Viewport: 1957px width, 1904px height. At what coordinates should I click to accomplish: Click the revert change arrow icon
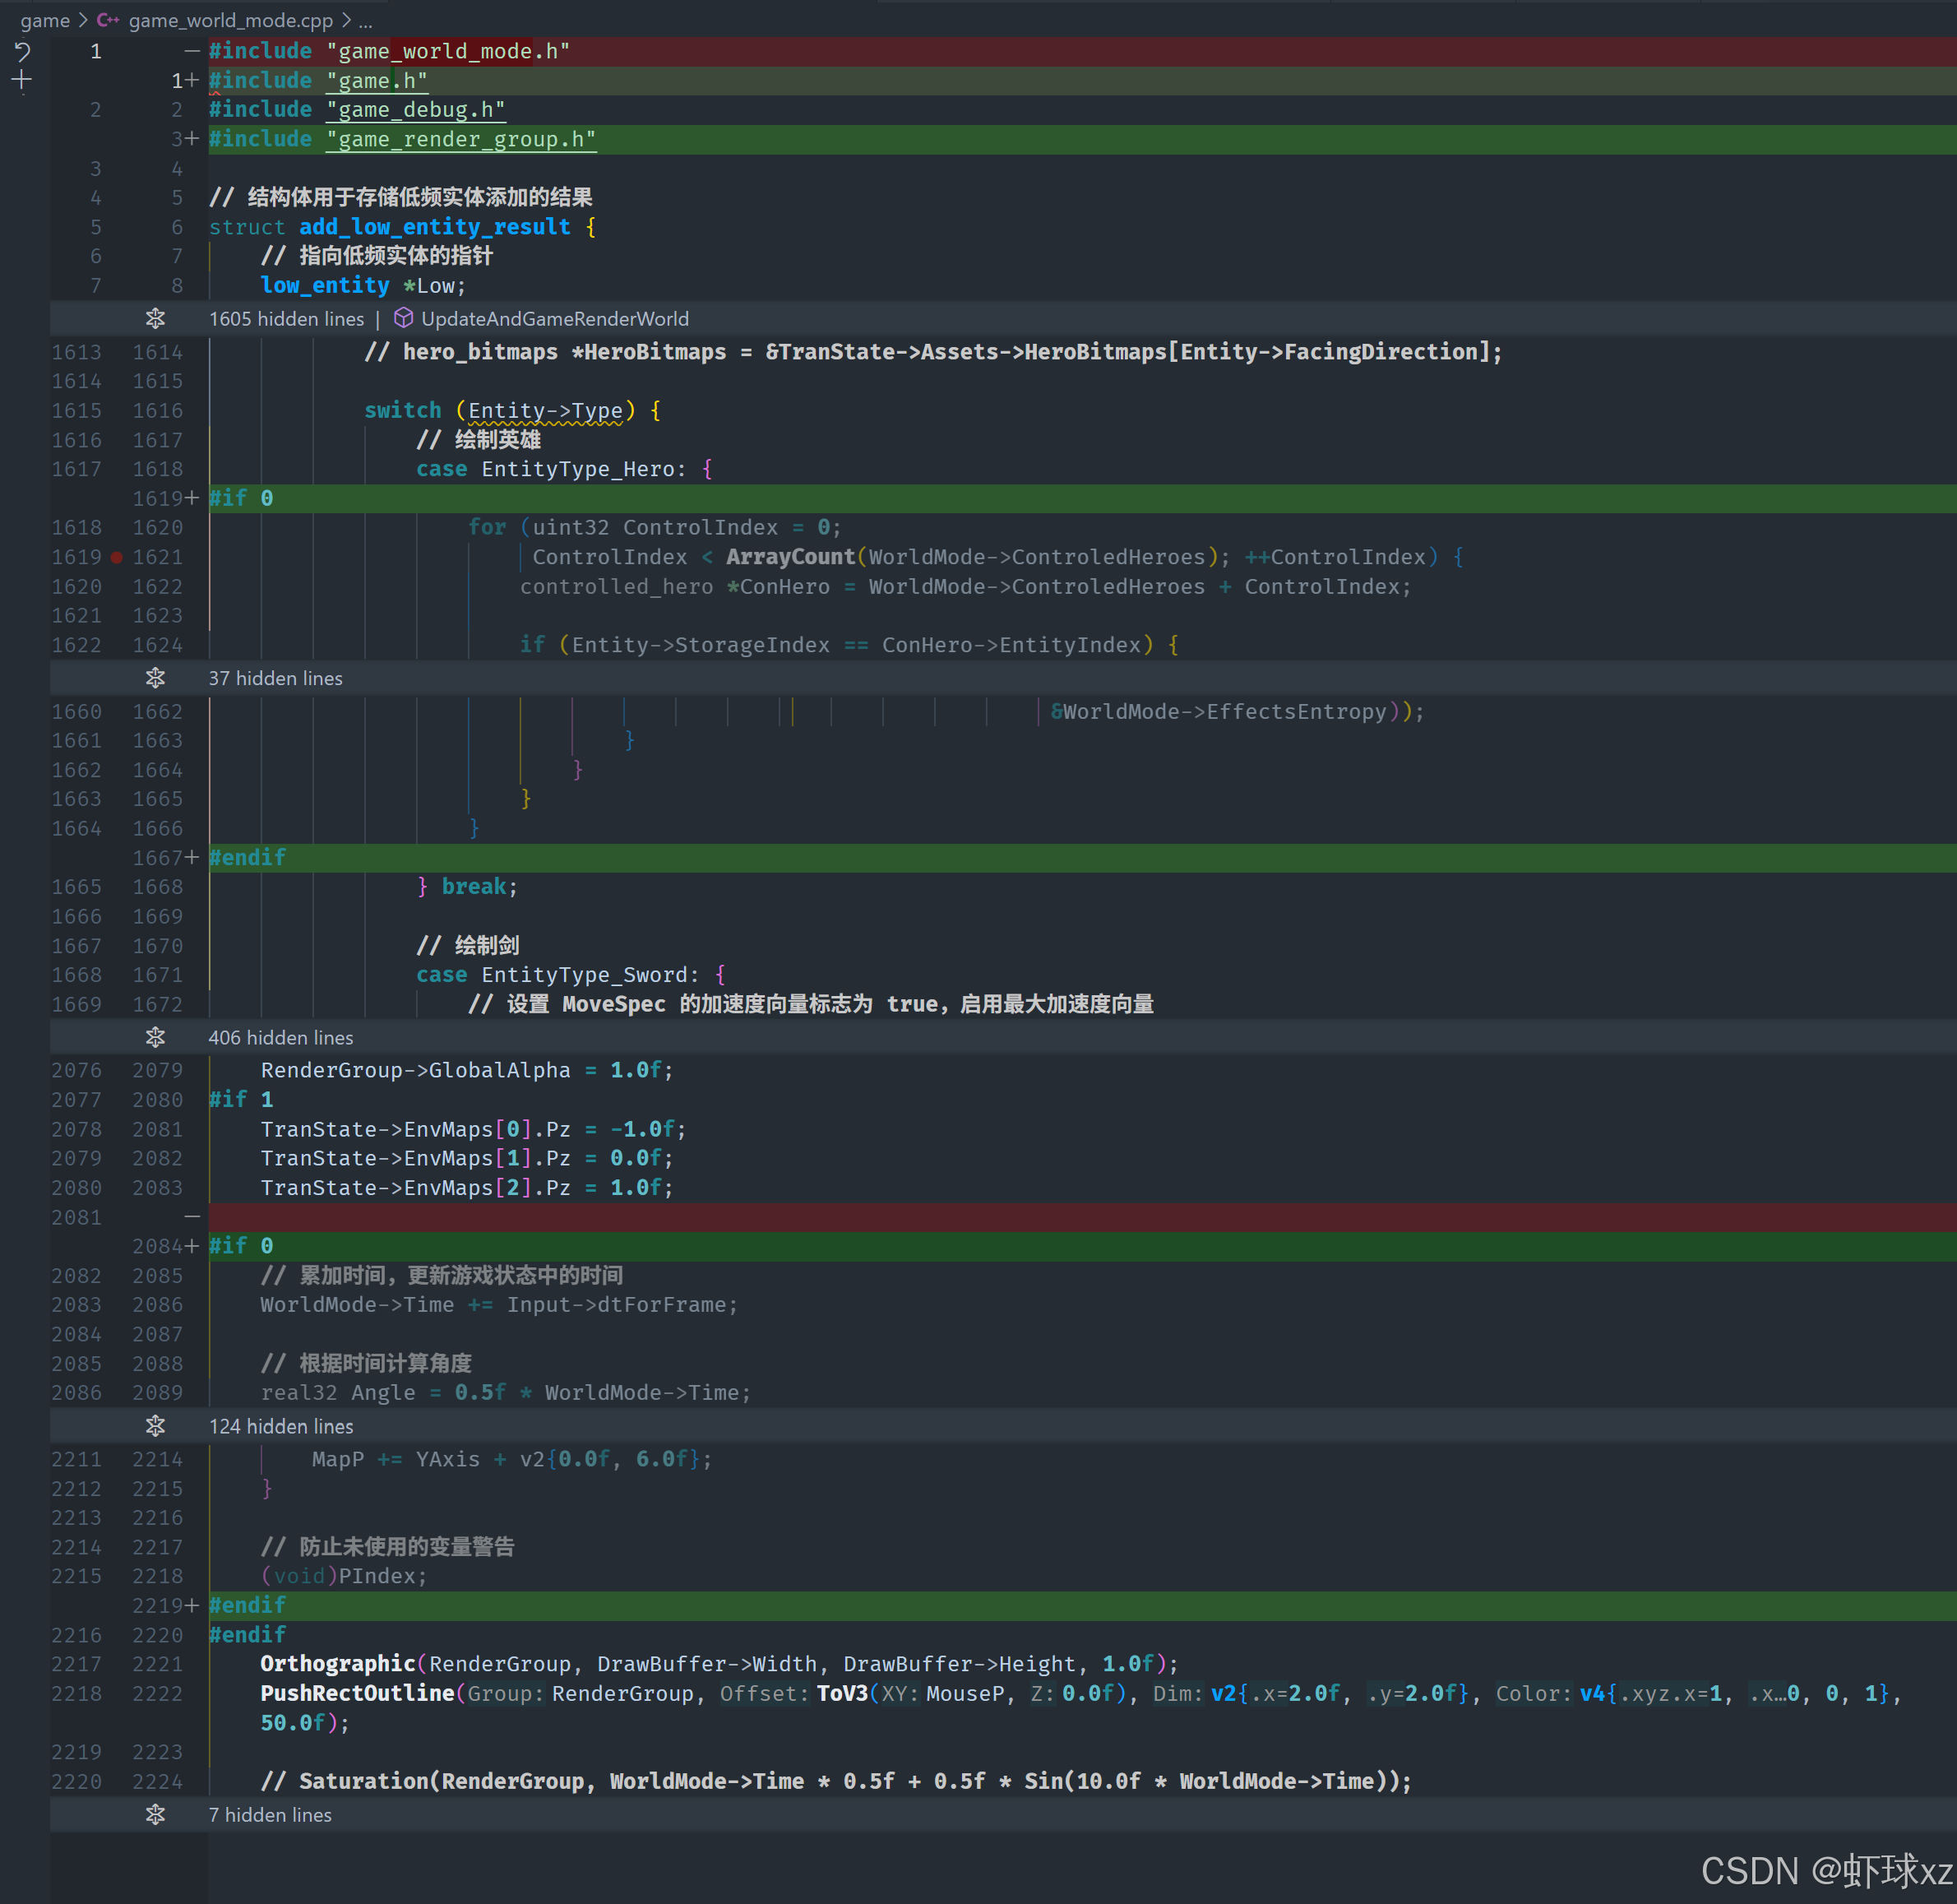coord(22,52)
